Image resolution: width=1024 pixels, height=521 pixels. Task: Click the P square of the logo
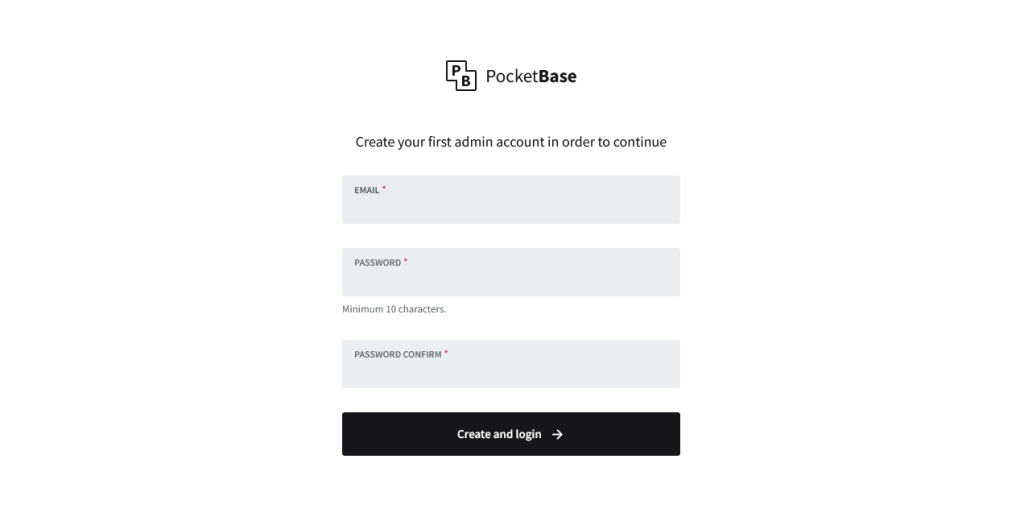click(456, 71)
